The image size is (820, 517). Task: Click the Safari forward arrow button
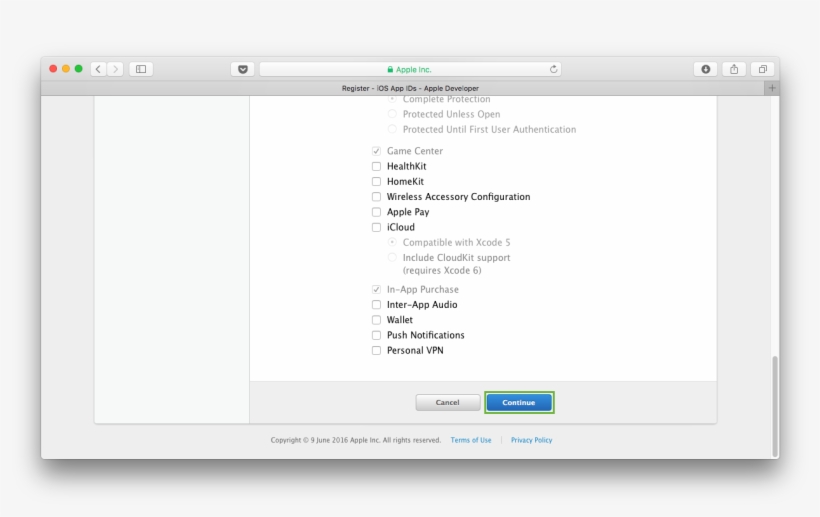click(116, 69)
